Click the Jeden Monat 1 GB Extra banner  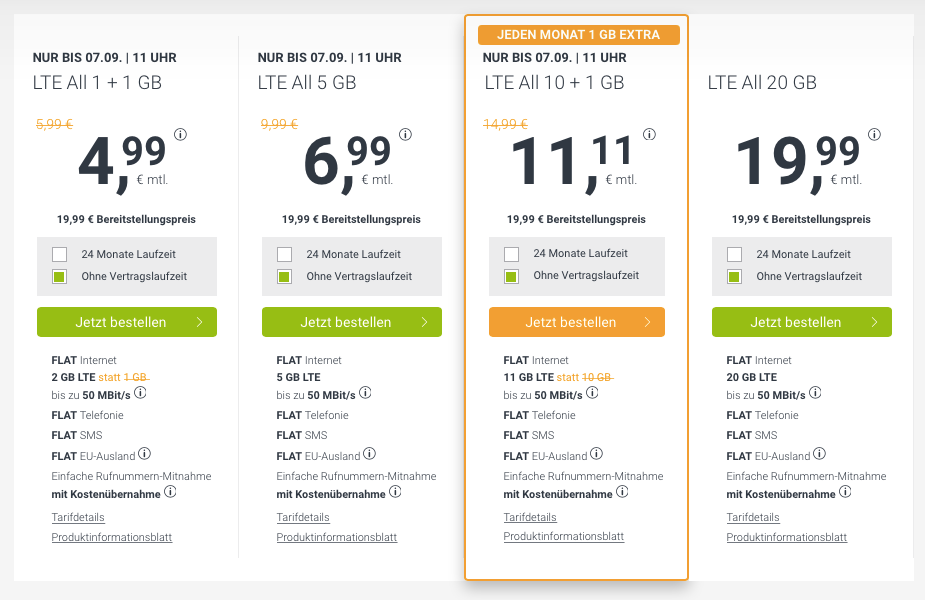click(577, 35)
